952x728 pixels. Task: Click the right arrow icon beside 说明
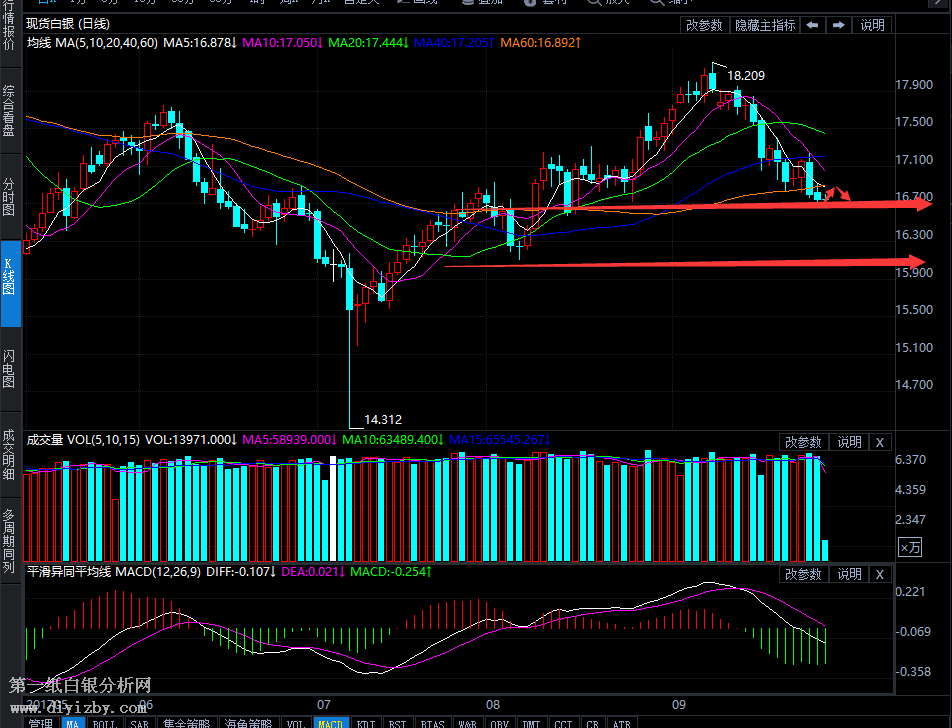838,25
